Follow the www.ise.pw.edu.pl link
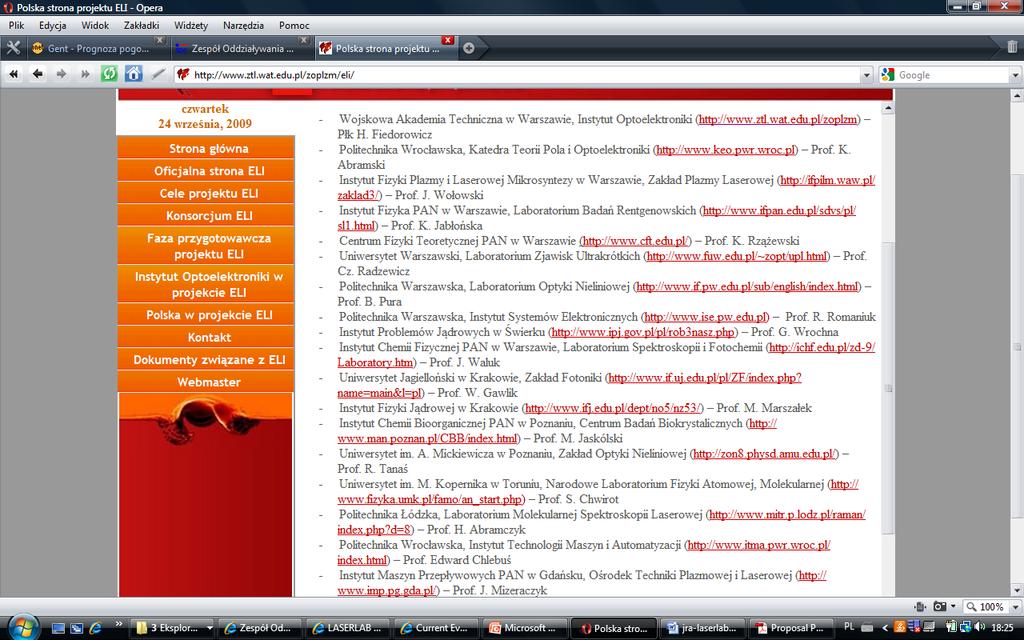1024x640 pixels. point(706,317)
